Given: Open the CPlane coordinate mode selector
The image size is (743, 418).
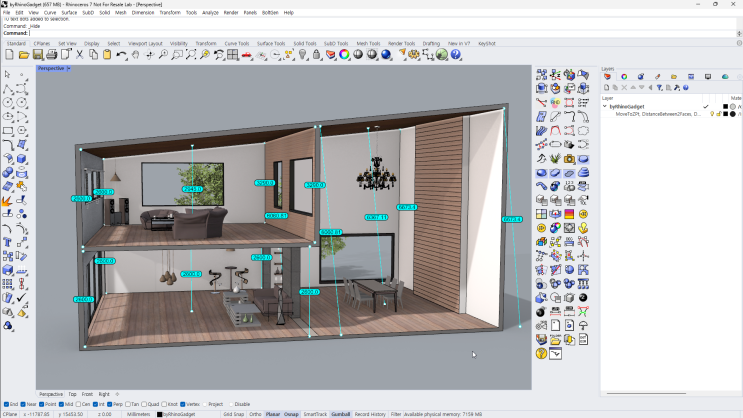Looking at the screenshot, I should [x=10, y=414].
